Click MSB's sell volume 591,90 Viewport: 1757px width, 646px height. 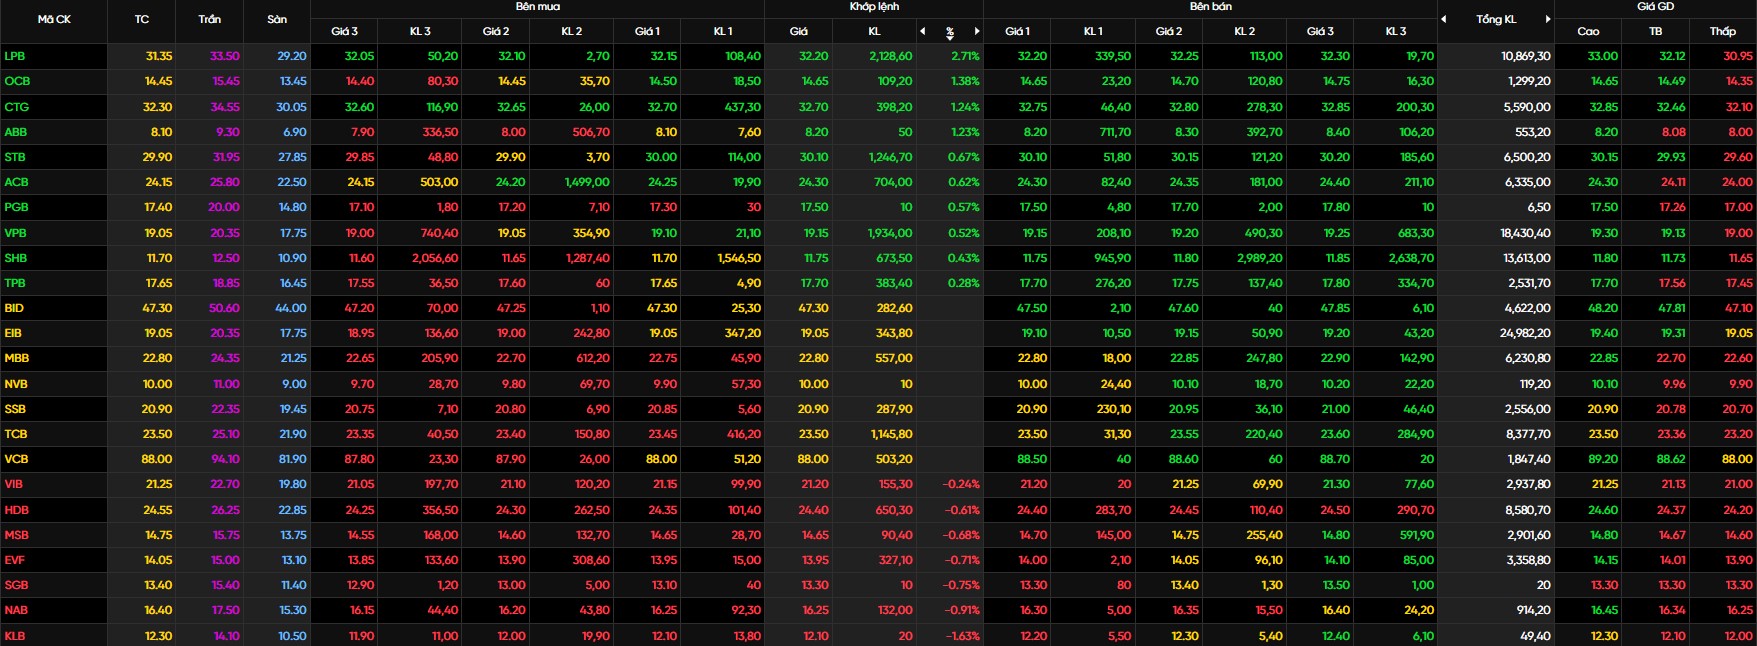pyautogui.click(x=1417, y=535)
